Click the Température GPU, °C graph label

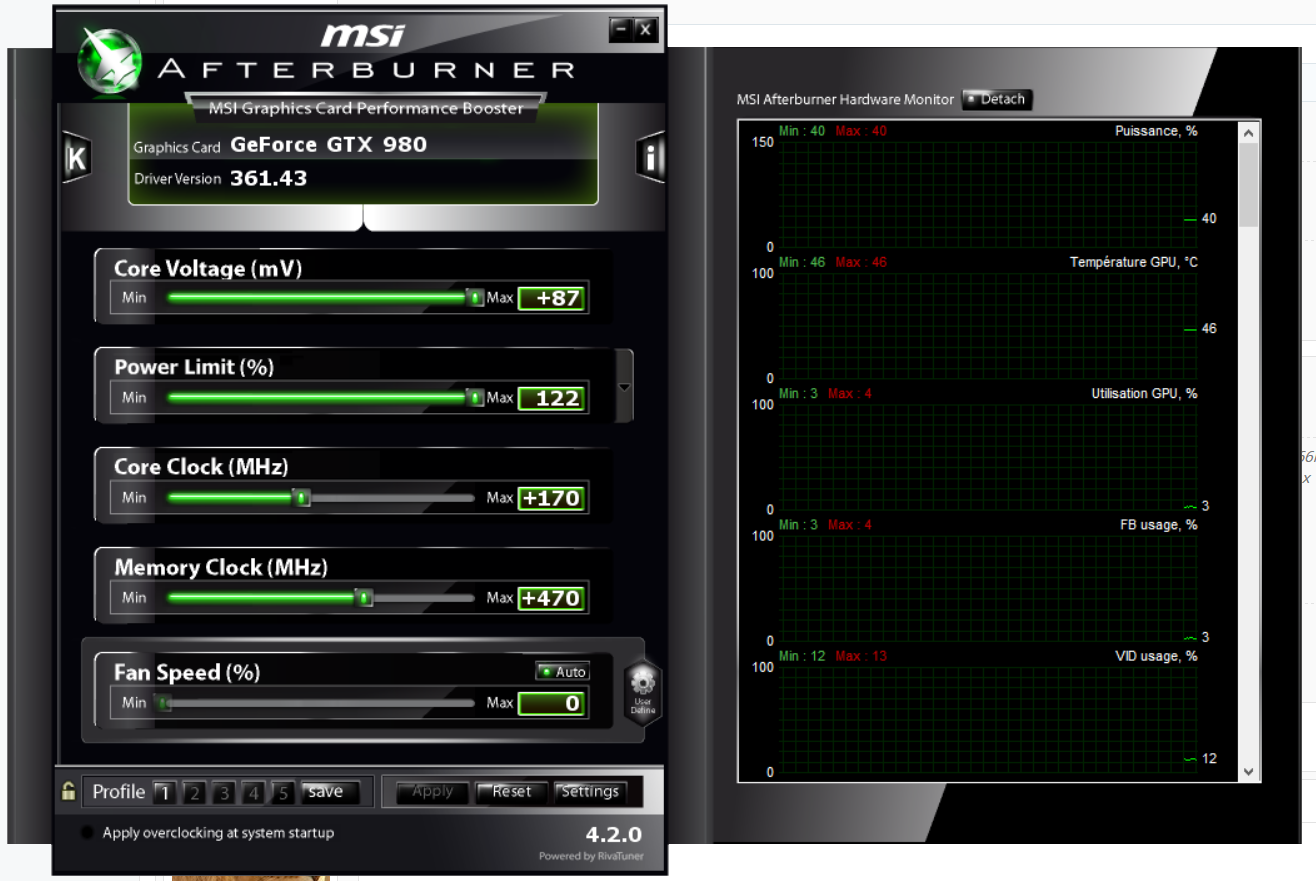(1134, 262)
